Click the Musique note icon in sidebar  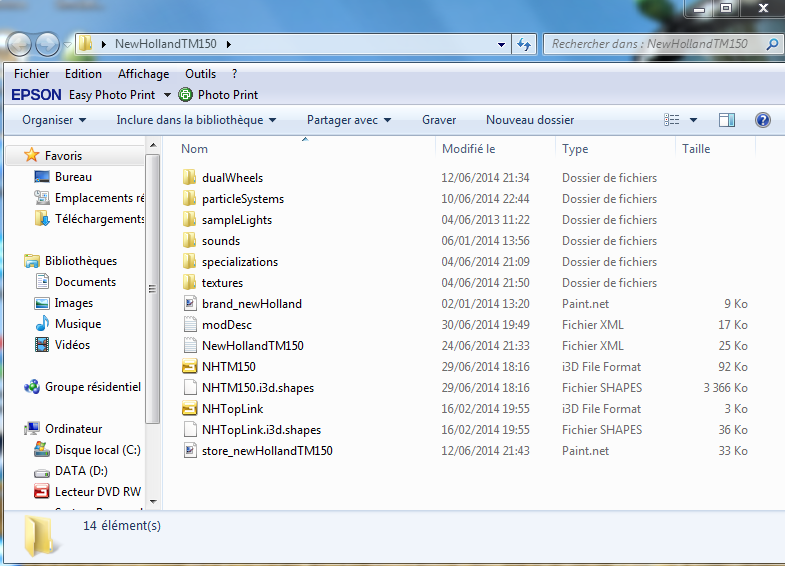click(42, 323)
